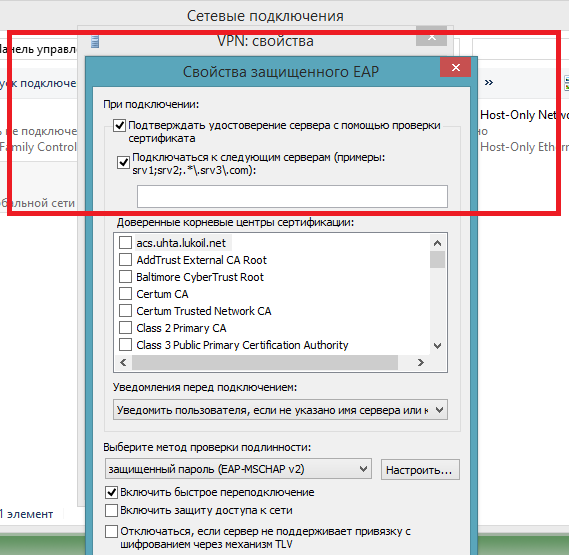Check the acs.uhta.lukoil.net certificate

click(x=125, y=242)
